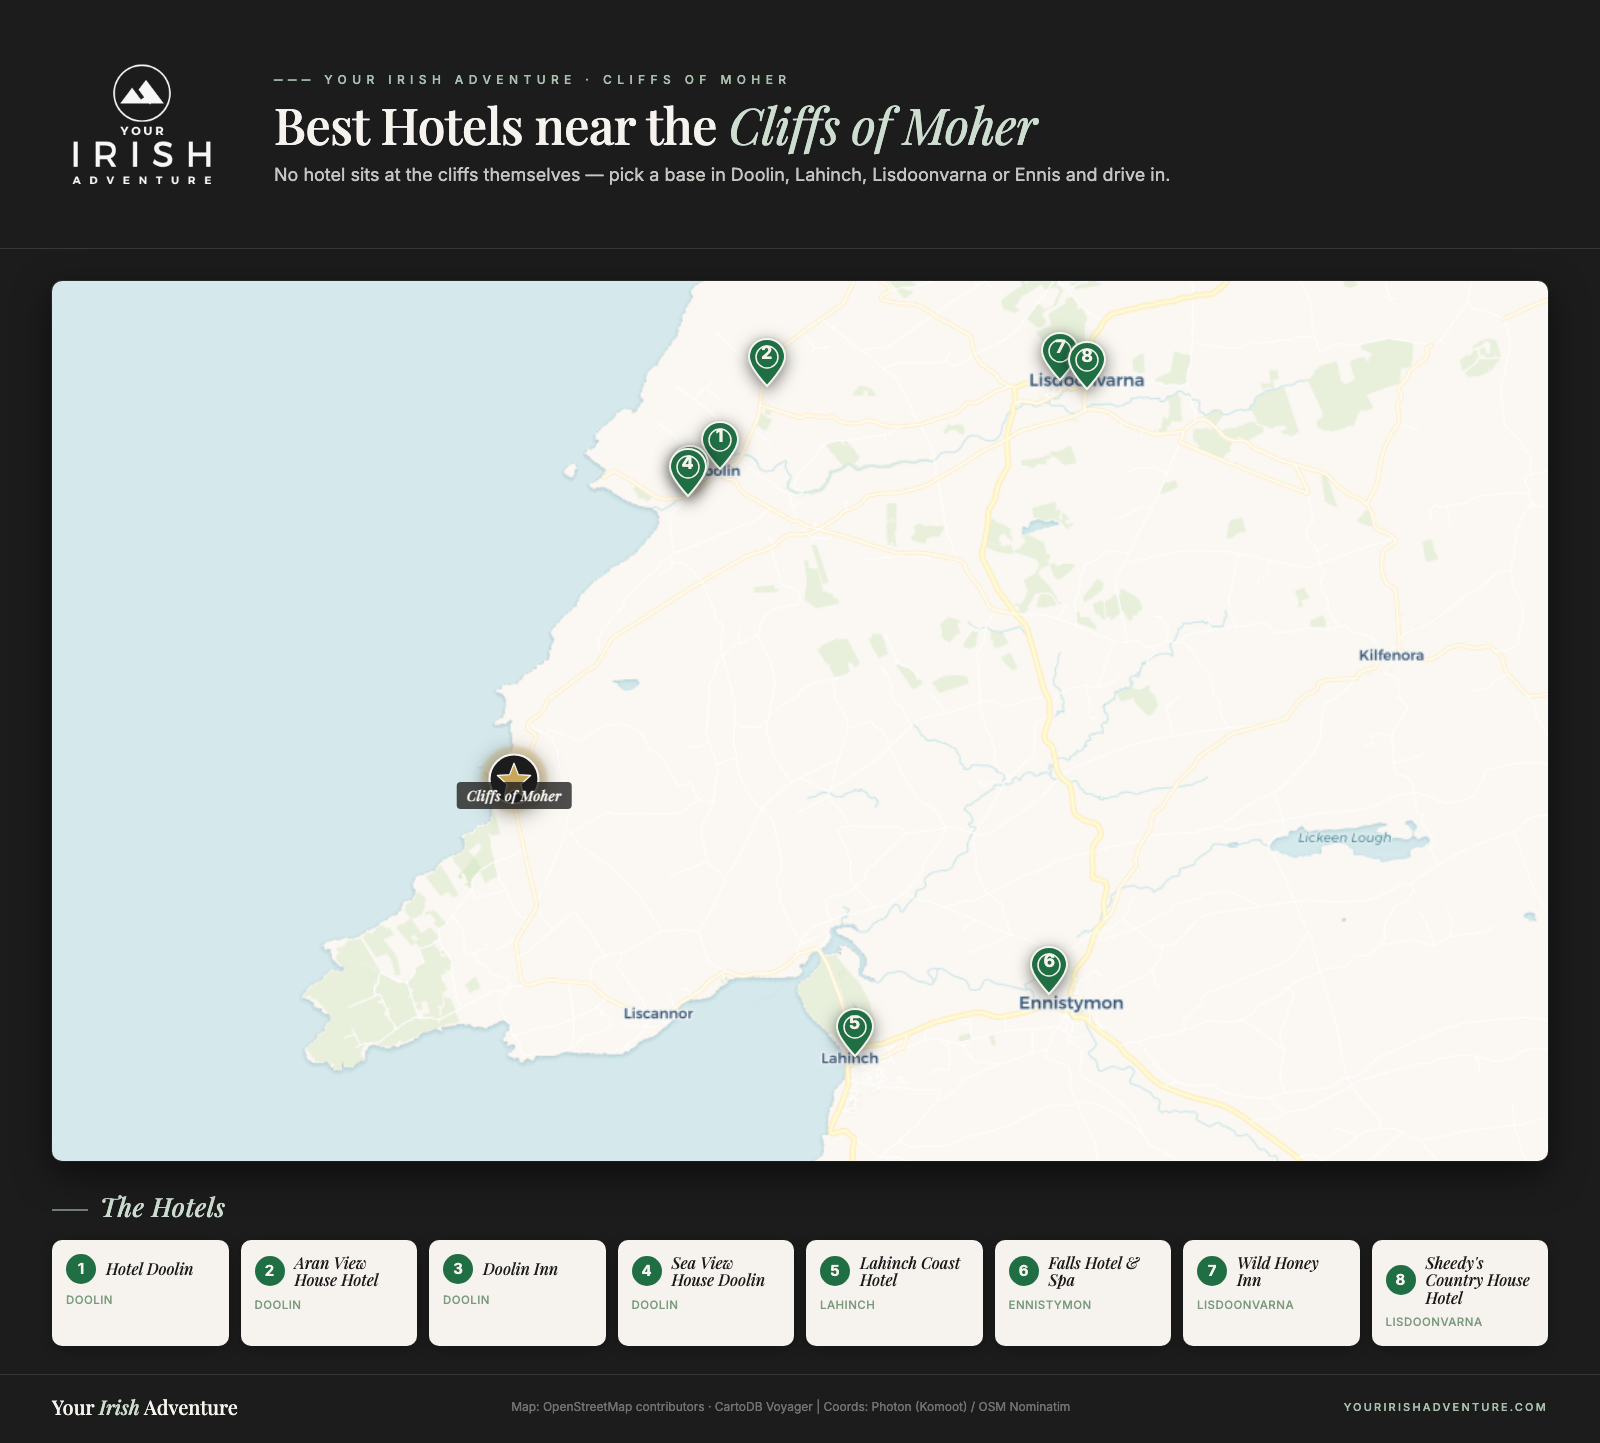Click the Kilfenora town label on map
1600x1443 pixels.
click(1391, 655)
